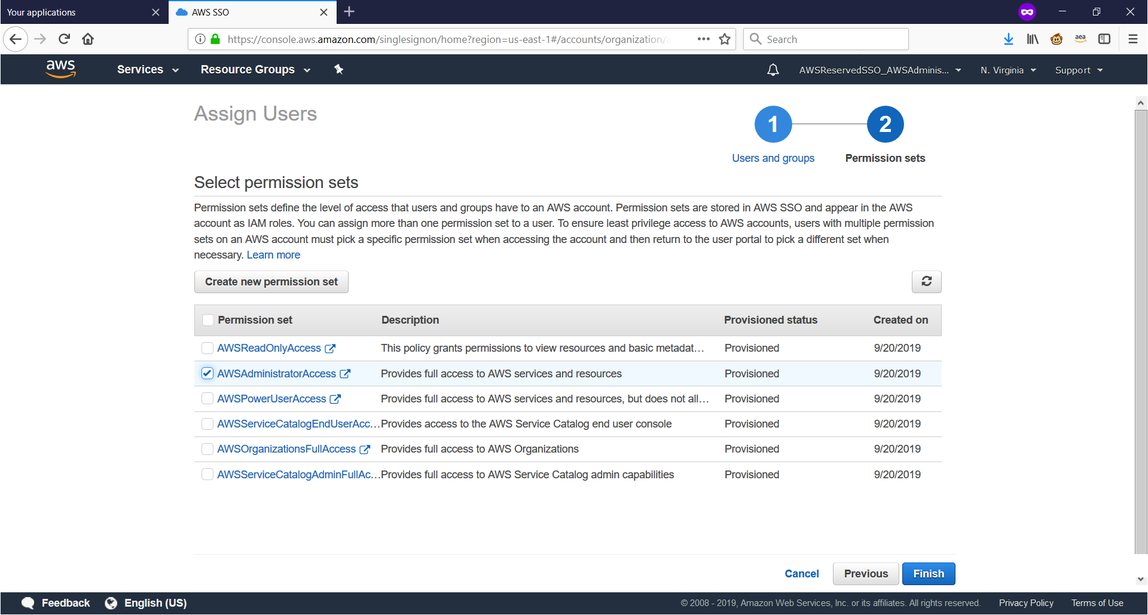This screenshot has width=1148, height=615.
Task: Click the Feedback speech bubble icon
Action: point(28,603)
